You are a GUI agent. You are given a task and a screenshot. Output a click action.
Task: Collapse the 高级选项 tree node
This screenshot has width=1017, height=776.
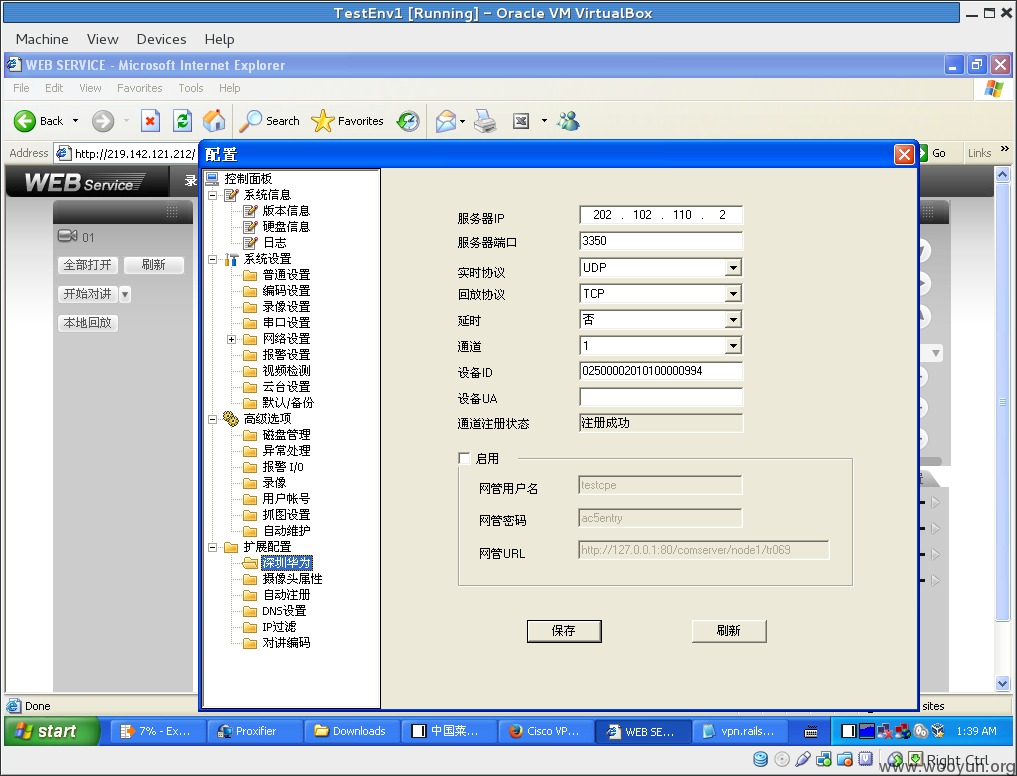pos(212,419)
